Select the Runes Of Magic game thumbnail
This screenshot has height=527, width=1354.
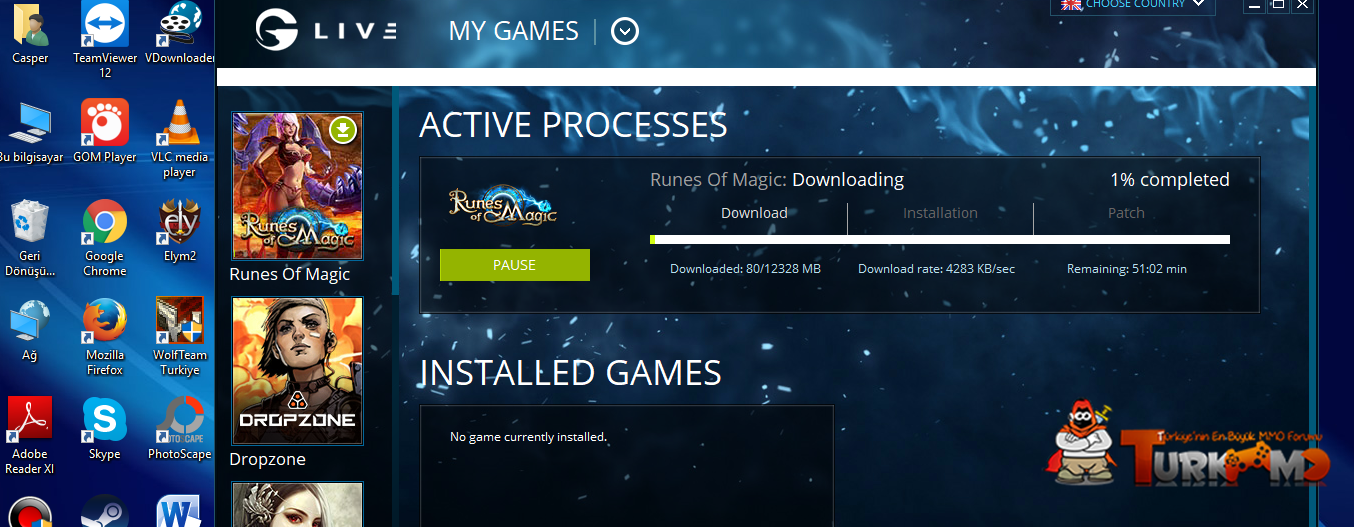(298, 186)
